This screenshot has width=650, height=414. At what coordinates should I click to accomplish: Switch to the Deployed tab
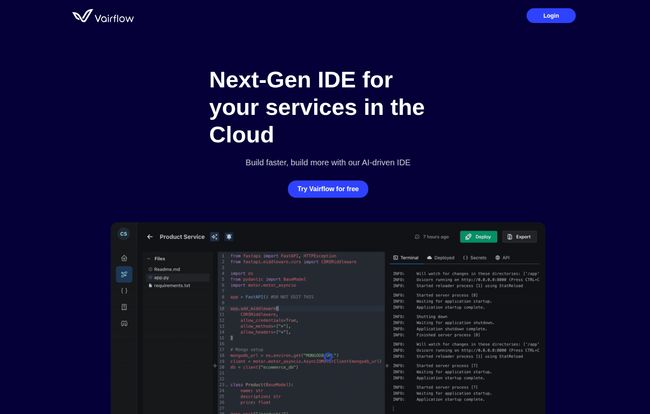coord(439,257)
